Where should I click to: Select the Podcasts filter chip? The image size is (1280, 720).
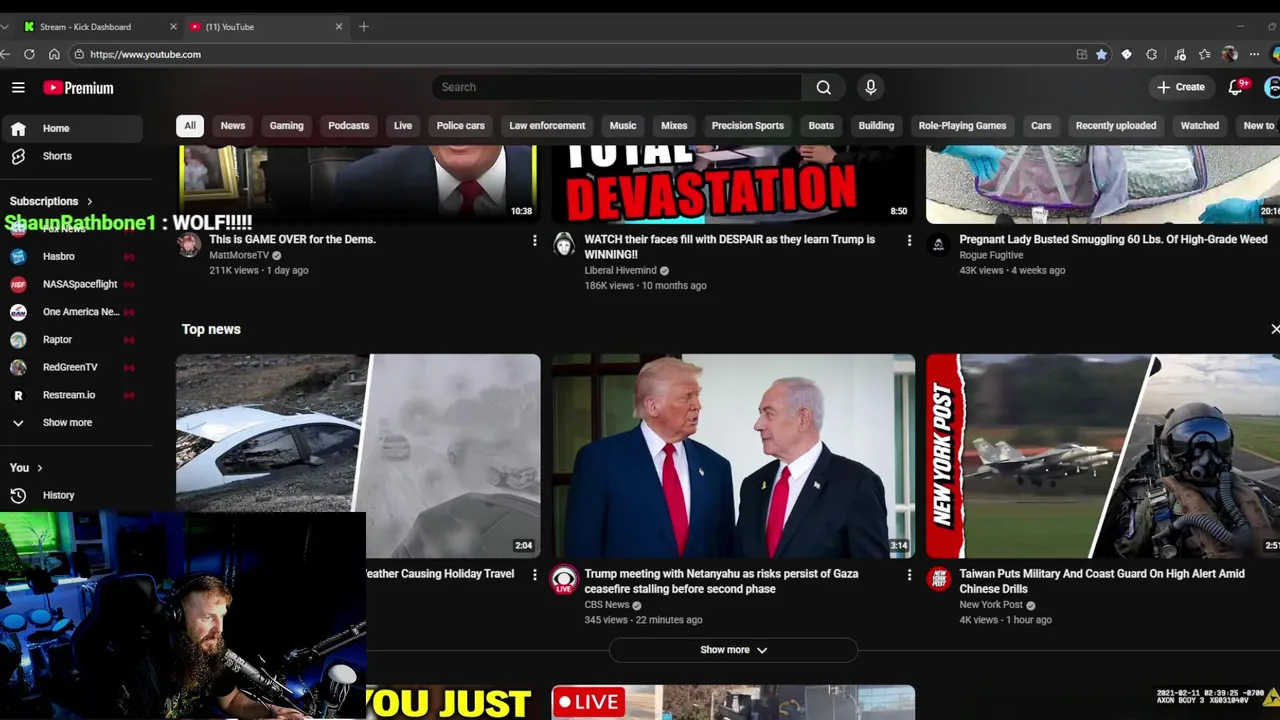click(x=349, y=126)
